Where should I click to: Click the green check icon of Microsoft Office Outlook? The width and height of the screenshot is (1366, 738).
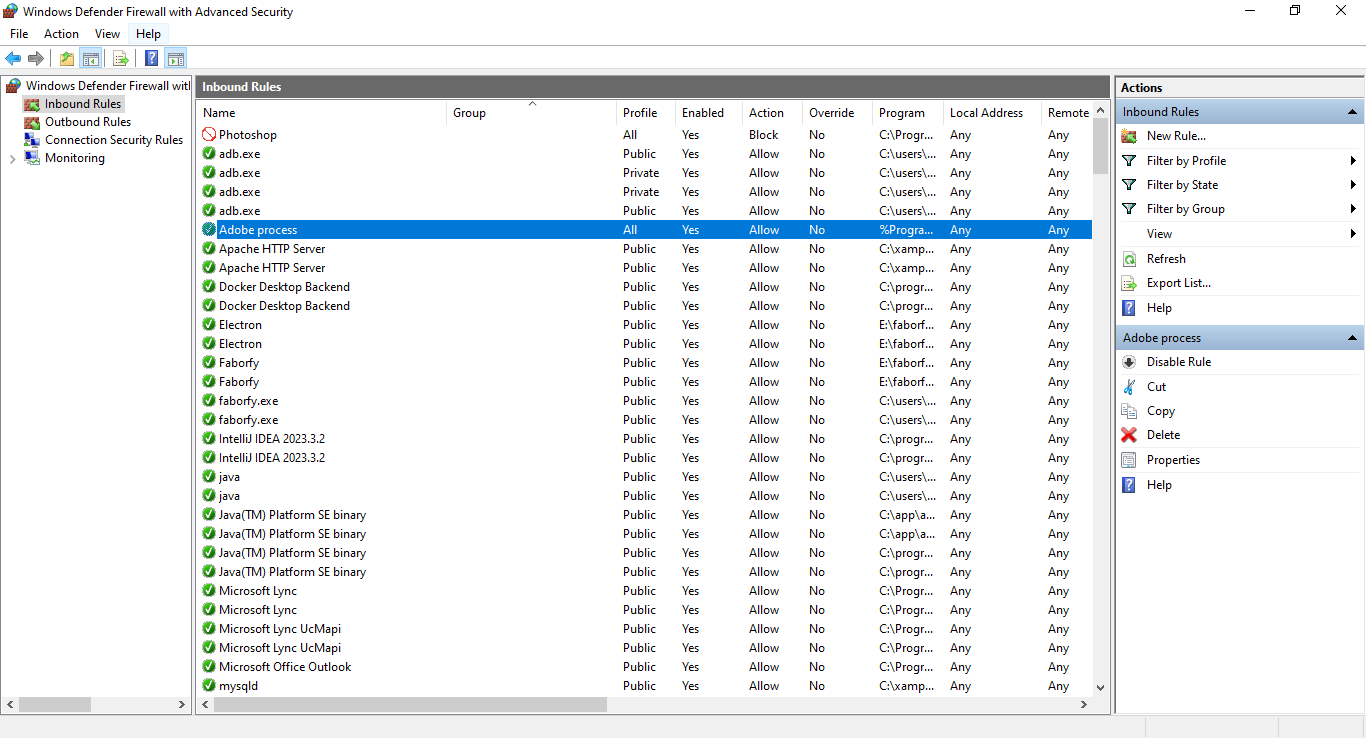tap(209, 667)
